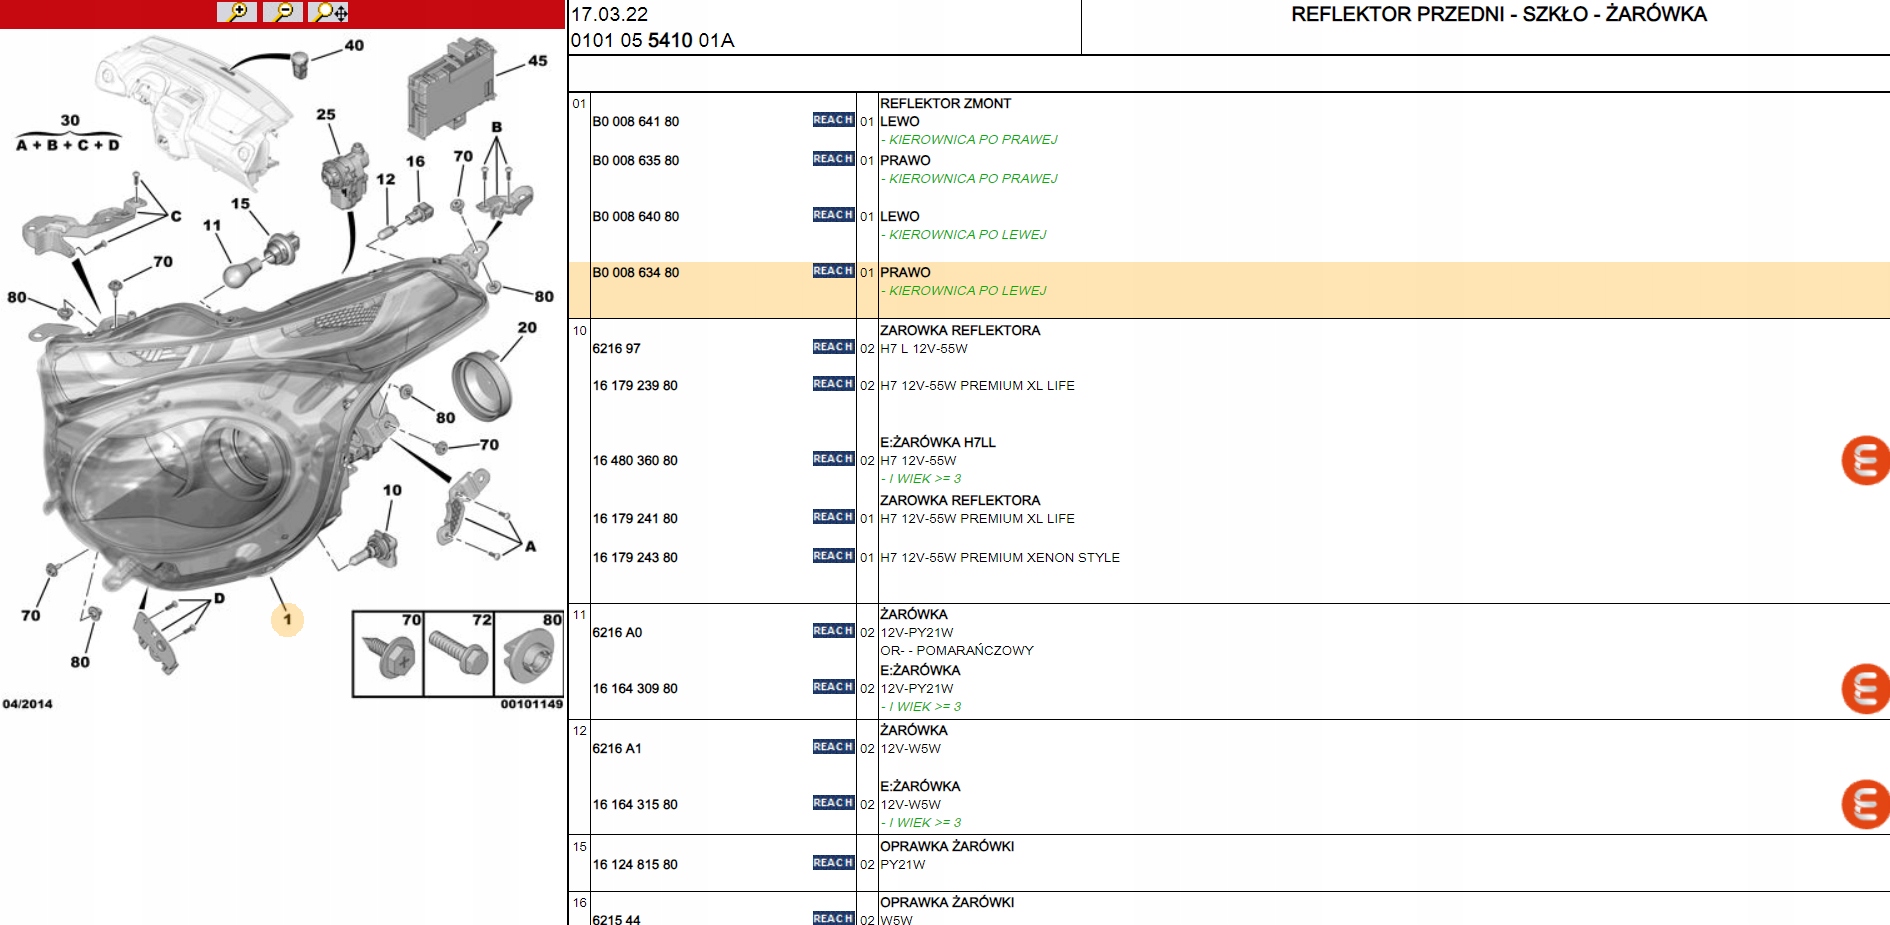Click REACH badge next to 16 179 239 80
This screenshot has width=1890, height=925.
tap(833, 384)
